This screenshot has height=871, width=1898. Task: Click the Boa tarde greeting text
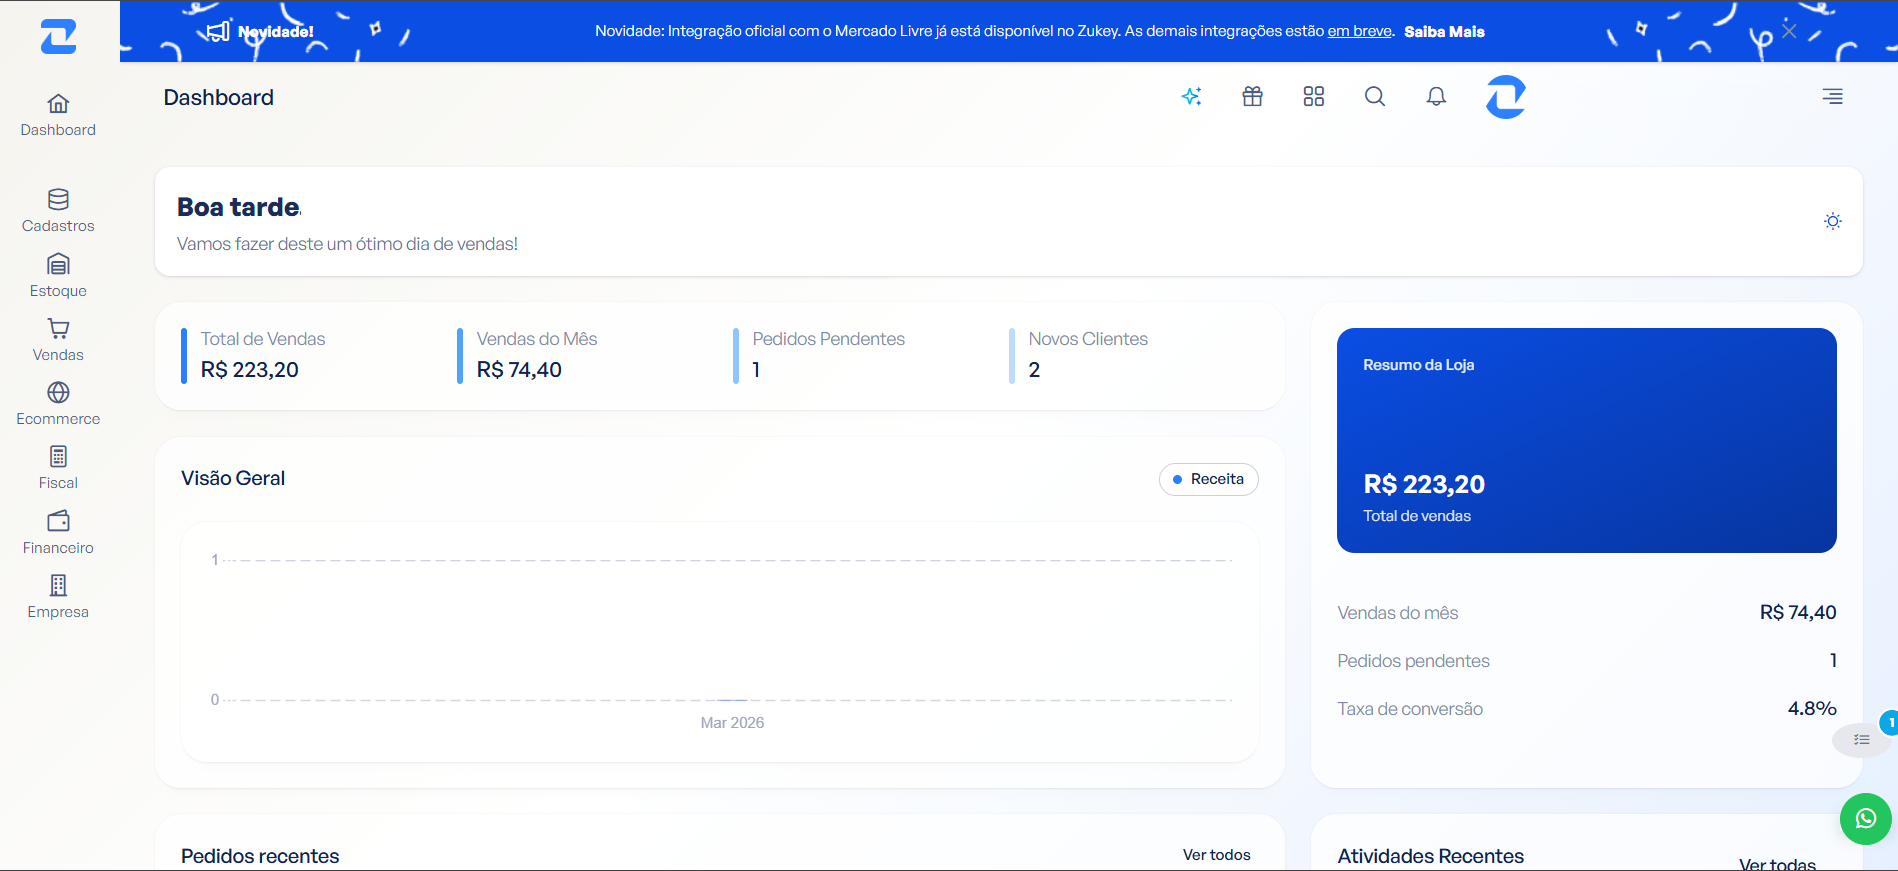pos(239,207)
